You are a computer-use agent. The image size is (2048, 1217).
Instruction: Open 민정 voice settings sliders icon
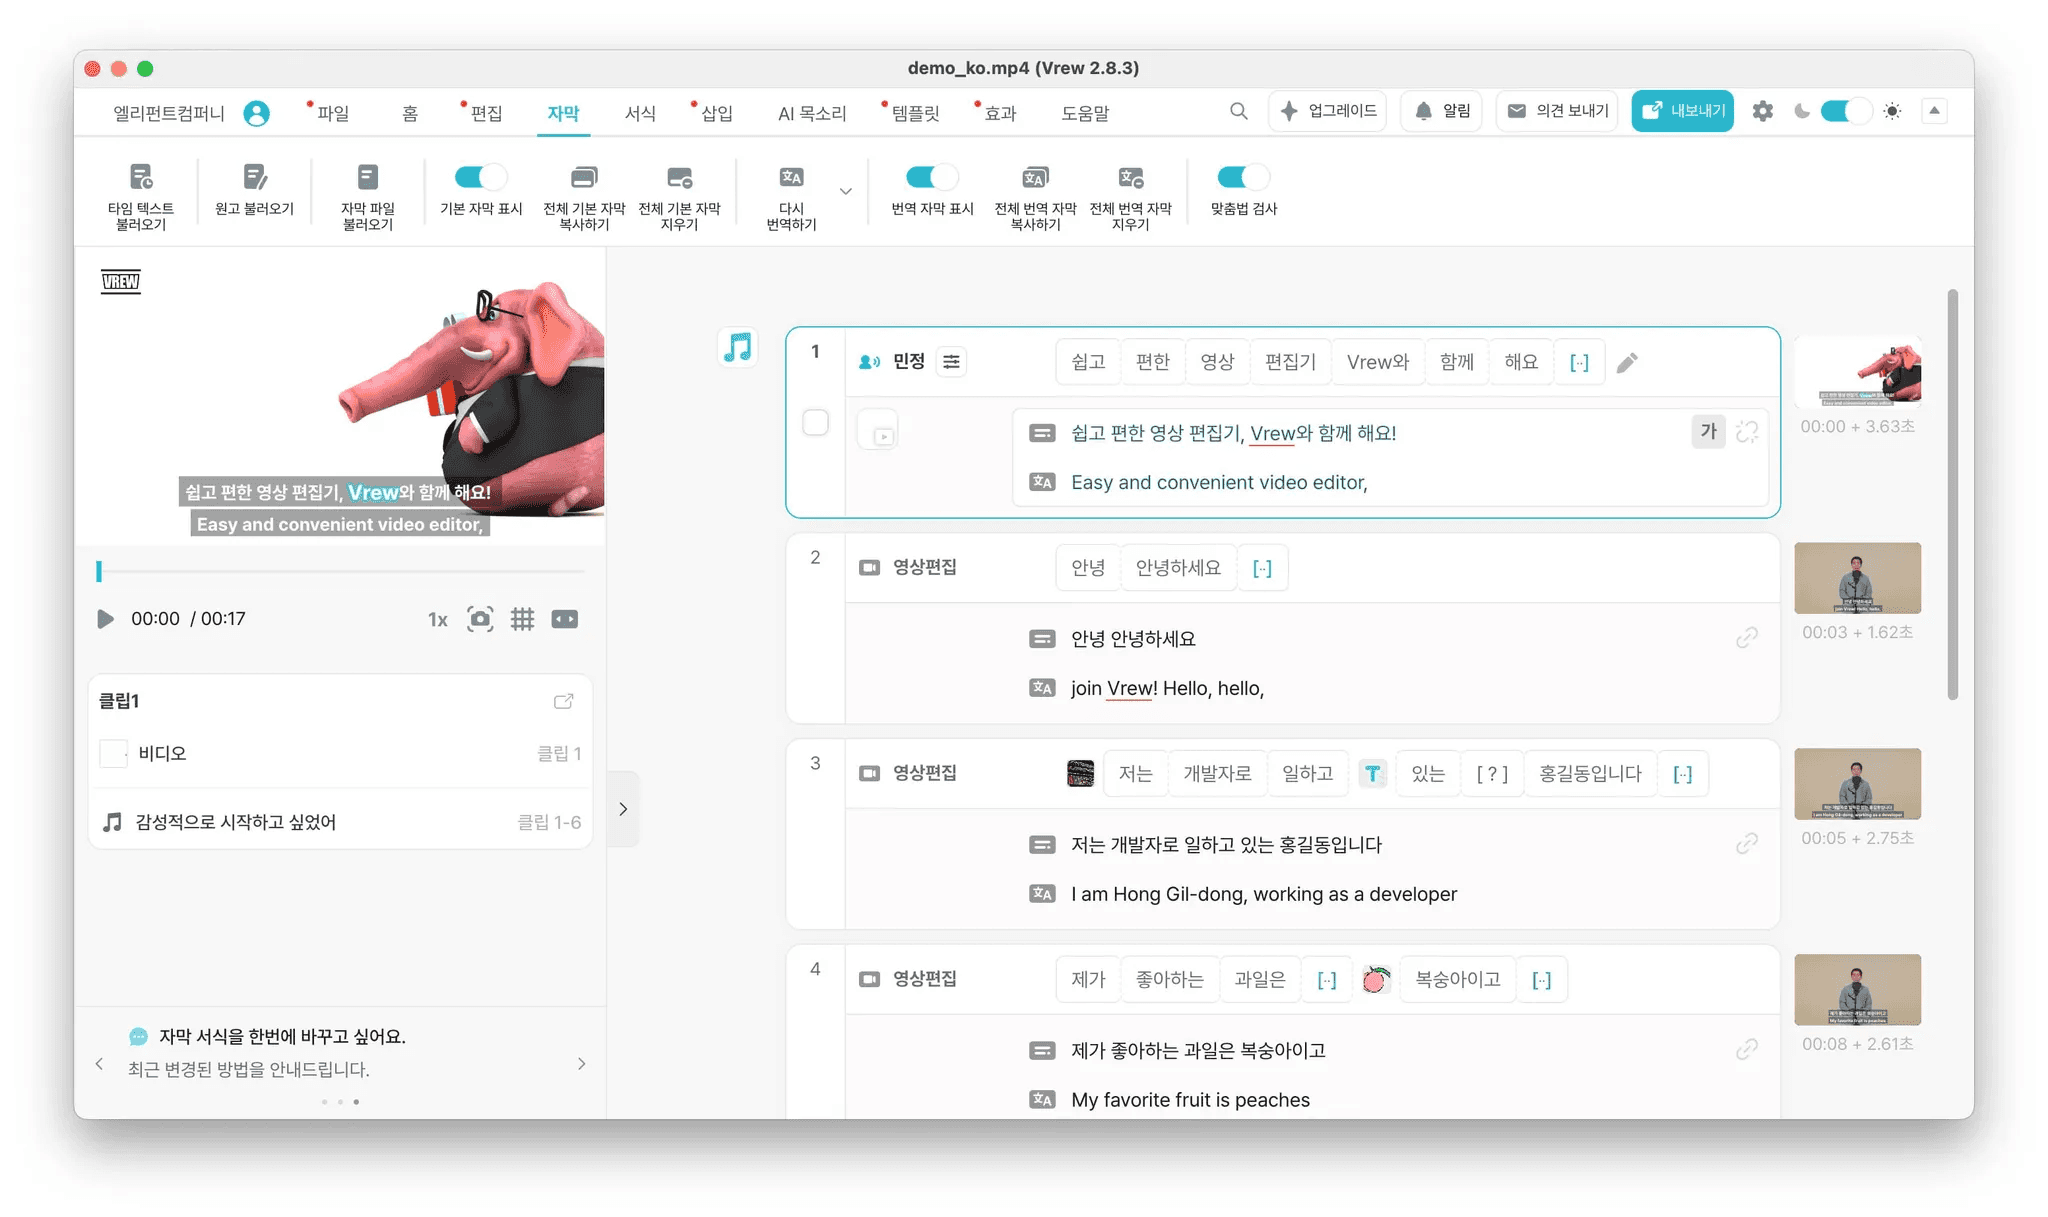pyautogui.click(x=952, y=361)
